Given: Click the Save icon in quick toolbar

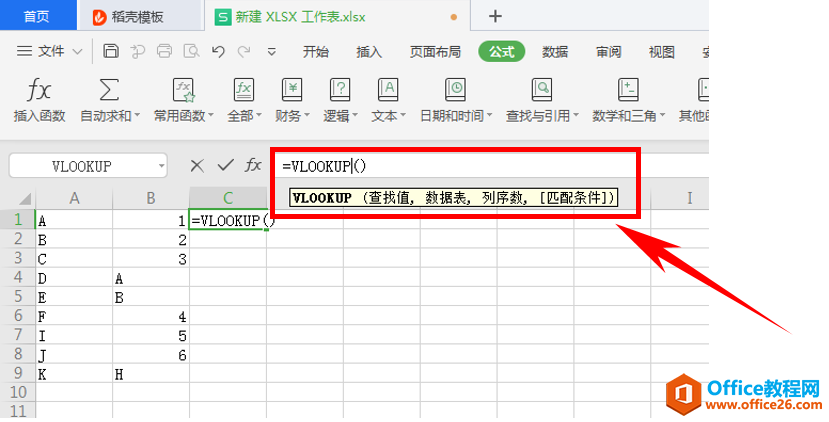Looking at the screenshot, I should point(110,51).
